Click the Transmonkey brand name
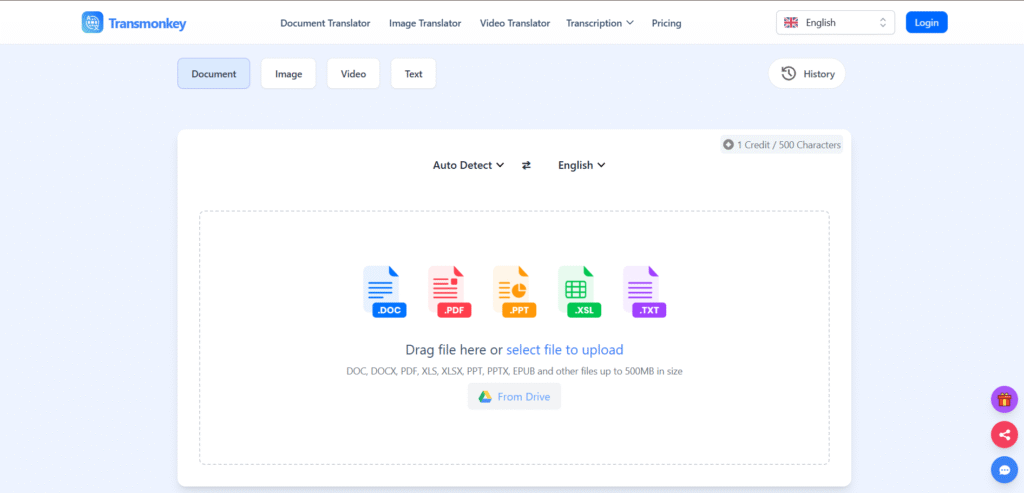This screenshot has width=1024, height=493. pos(148,24)
